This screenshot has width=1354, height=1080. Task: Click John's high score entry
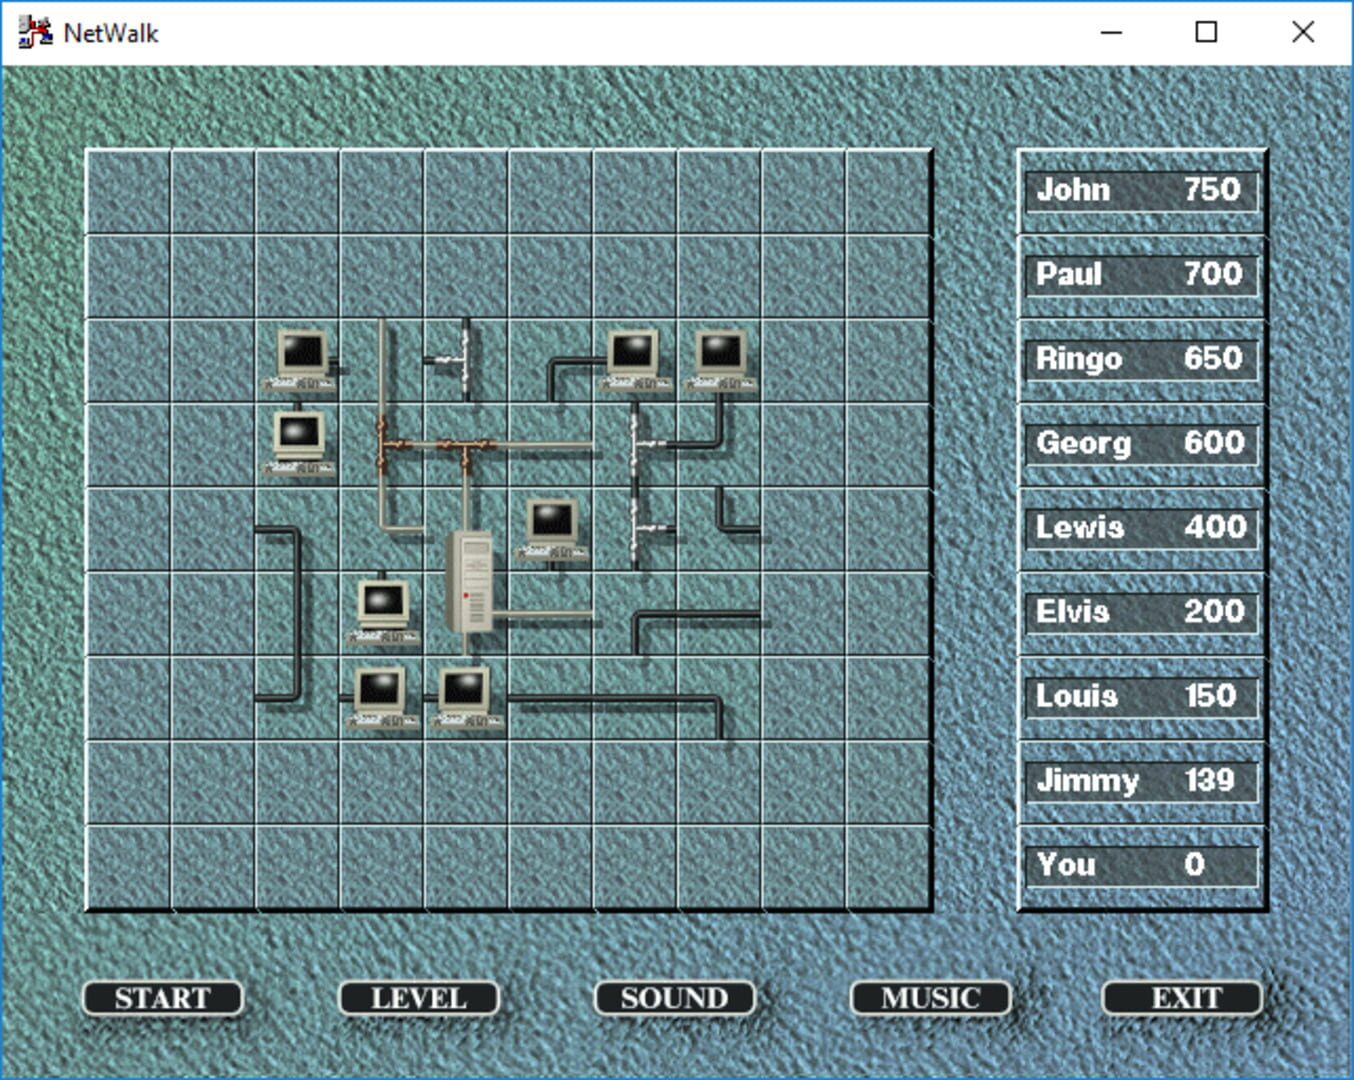(1140, 190)
